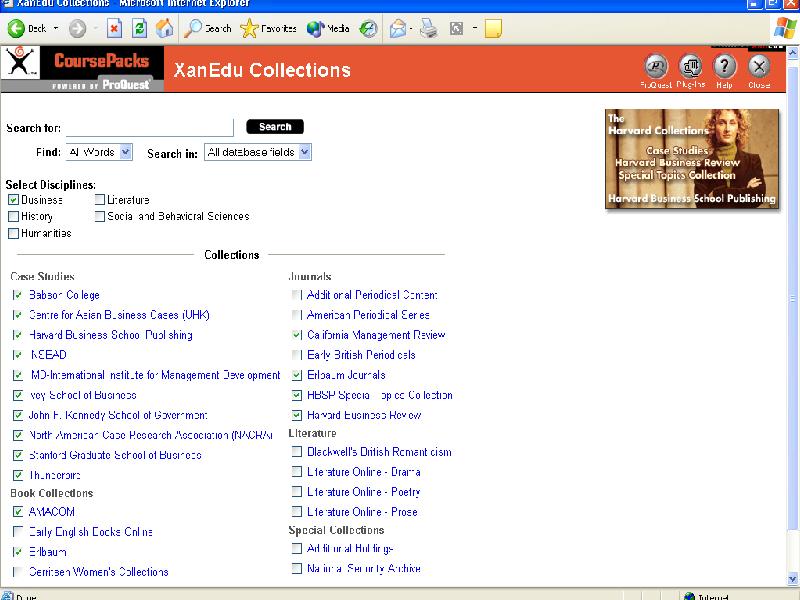Viewport: 800px width, 600px height.
Task: Click the grey Edit icon next to the printer
Action: pos(456,29)
